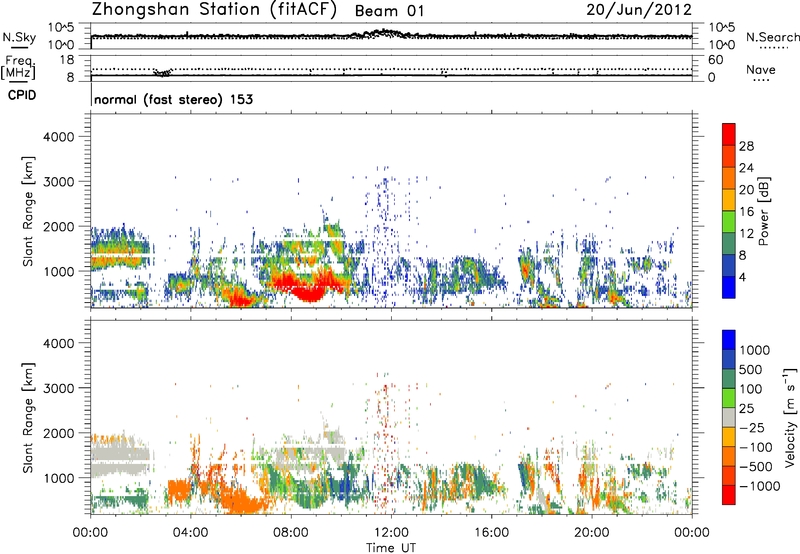The image size is (800, 554).
Task: Click the "16" value on the Power color bar
Action: tap(746, 212)
